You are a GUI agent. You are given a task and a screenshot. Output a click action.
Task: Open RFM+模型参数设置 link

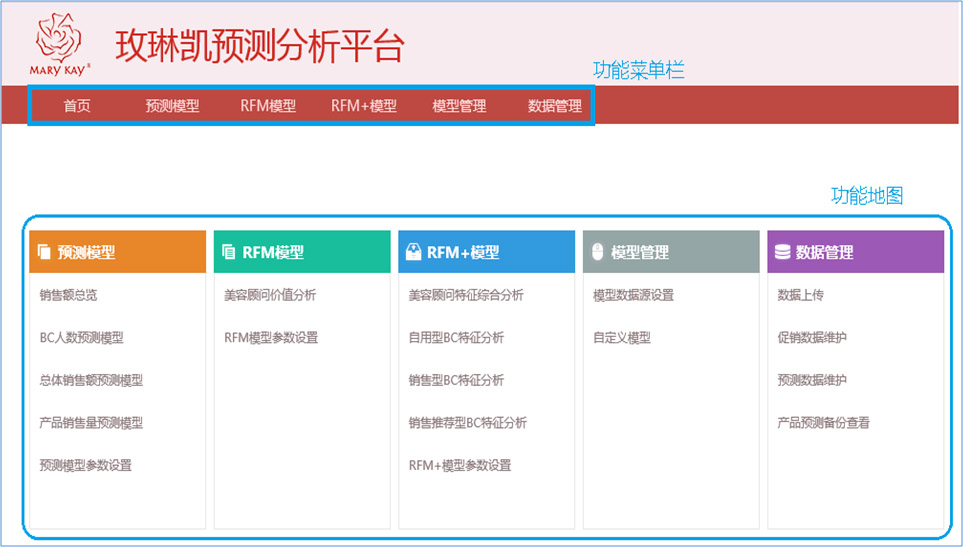[460, 465]
